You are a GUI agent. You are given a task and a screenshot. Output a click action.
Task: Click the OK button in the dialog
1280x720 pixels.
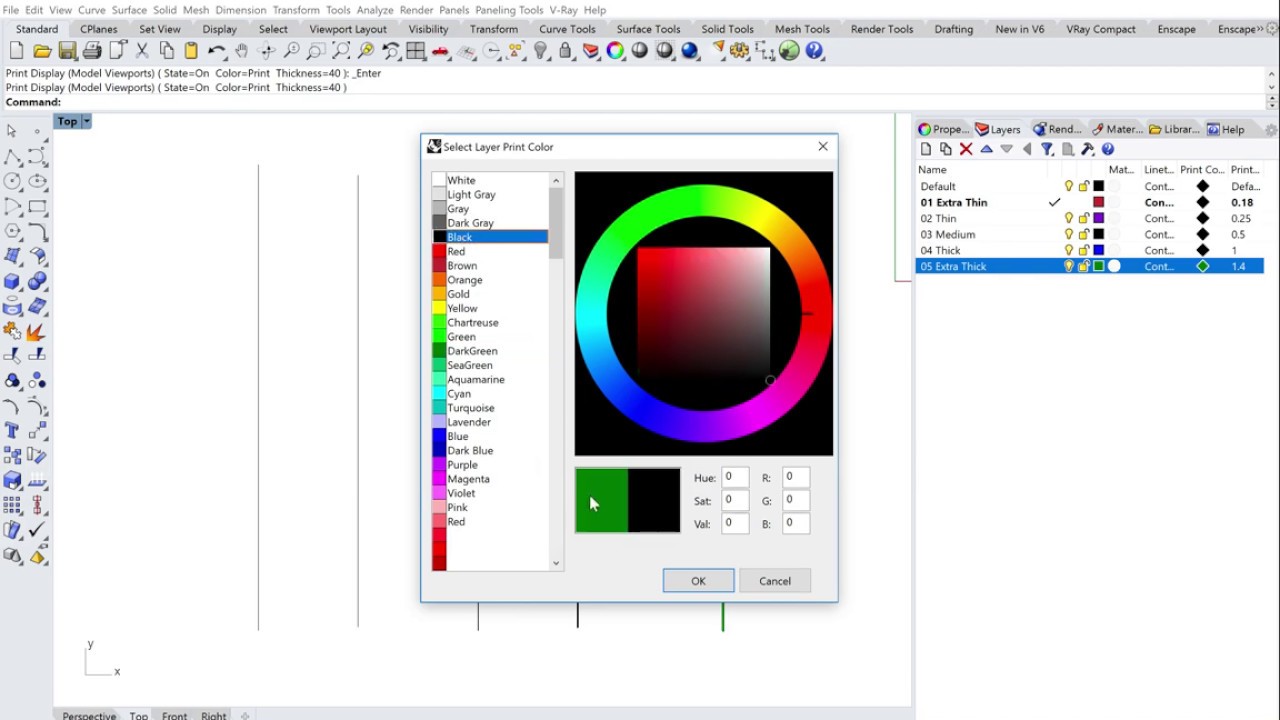(698, 581)
